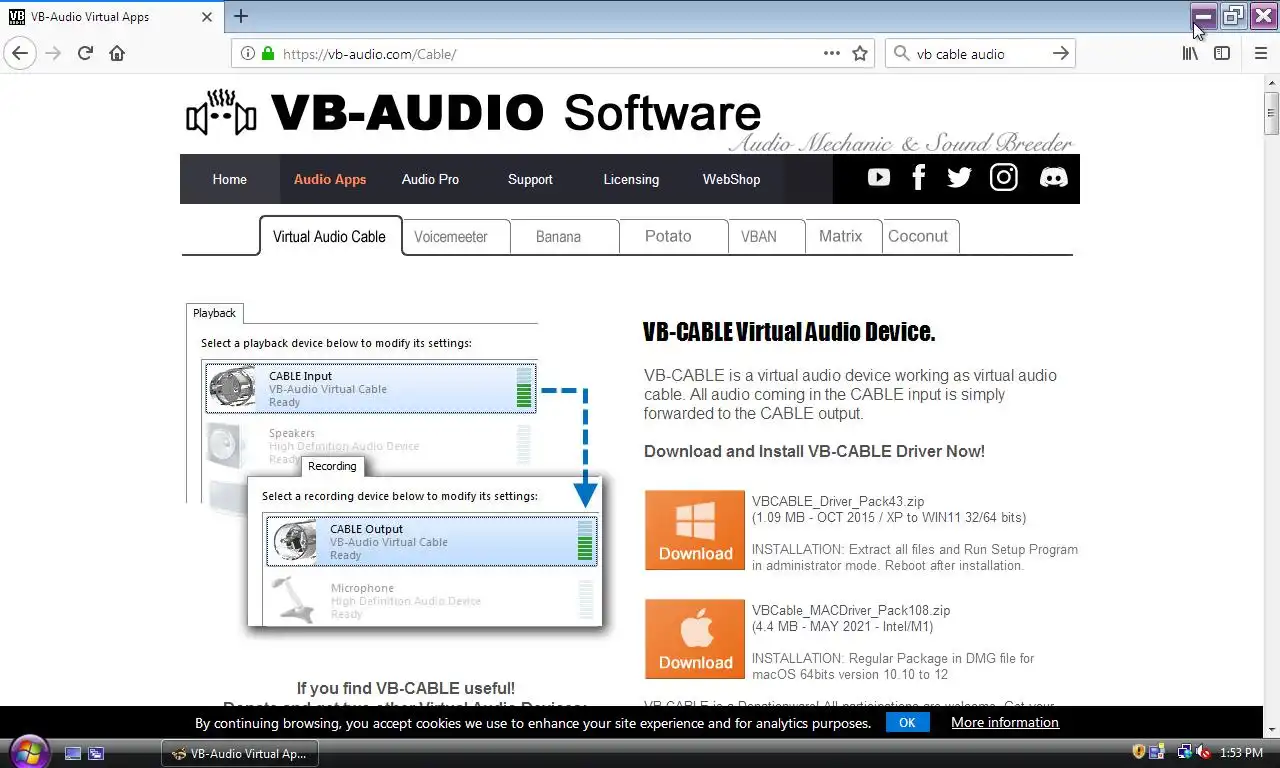Screen dimensions: 1280x768
Task: Open the Audio Pro menu item
Action: tap(430, 179)
